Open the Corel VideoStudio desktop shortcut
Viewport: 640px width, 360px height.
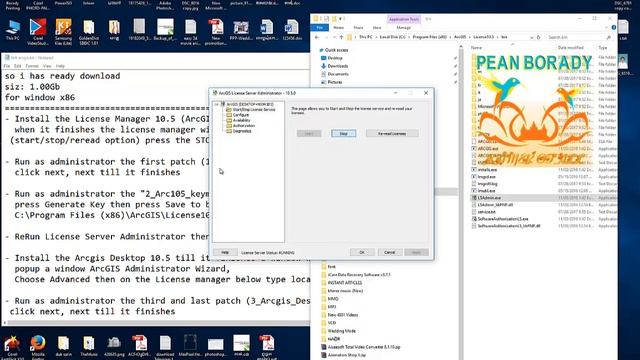click(38, 31)
